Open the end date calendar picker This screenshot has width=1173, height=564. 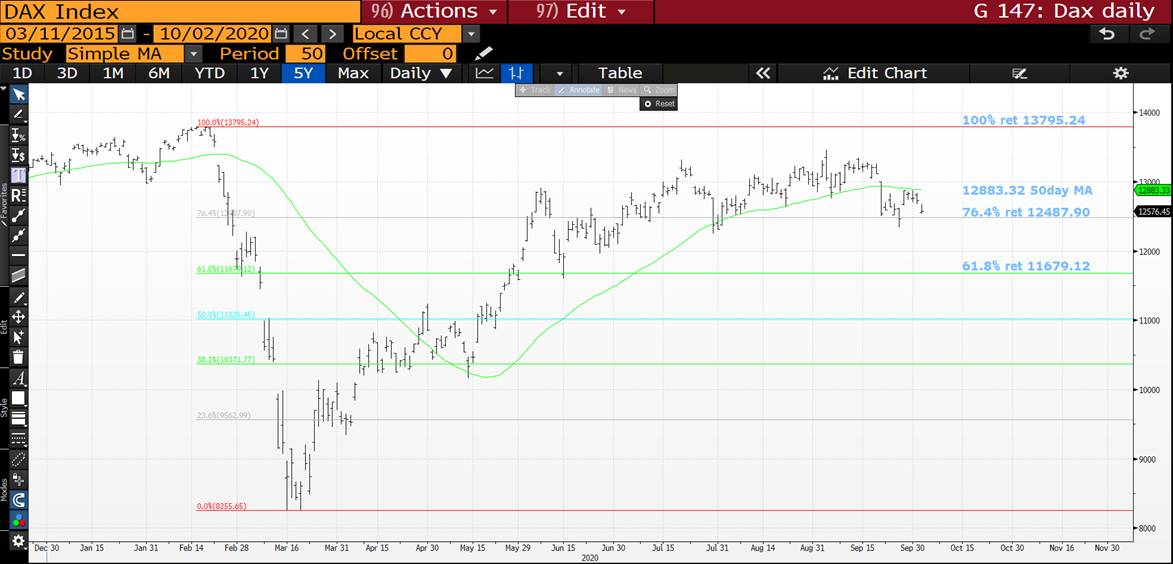click(281, 34)
